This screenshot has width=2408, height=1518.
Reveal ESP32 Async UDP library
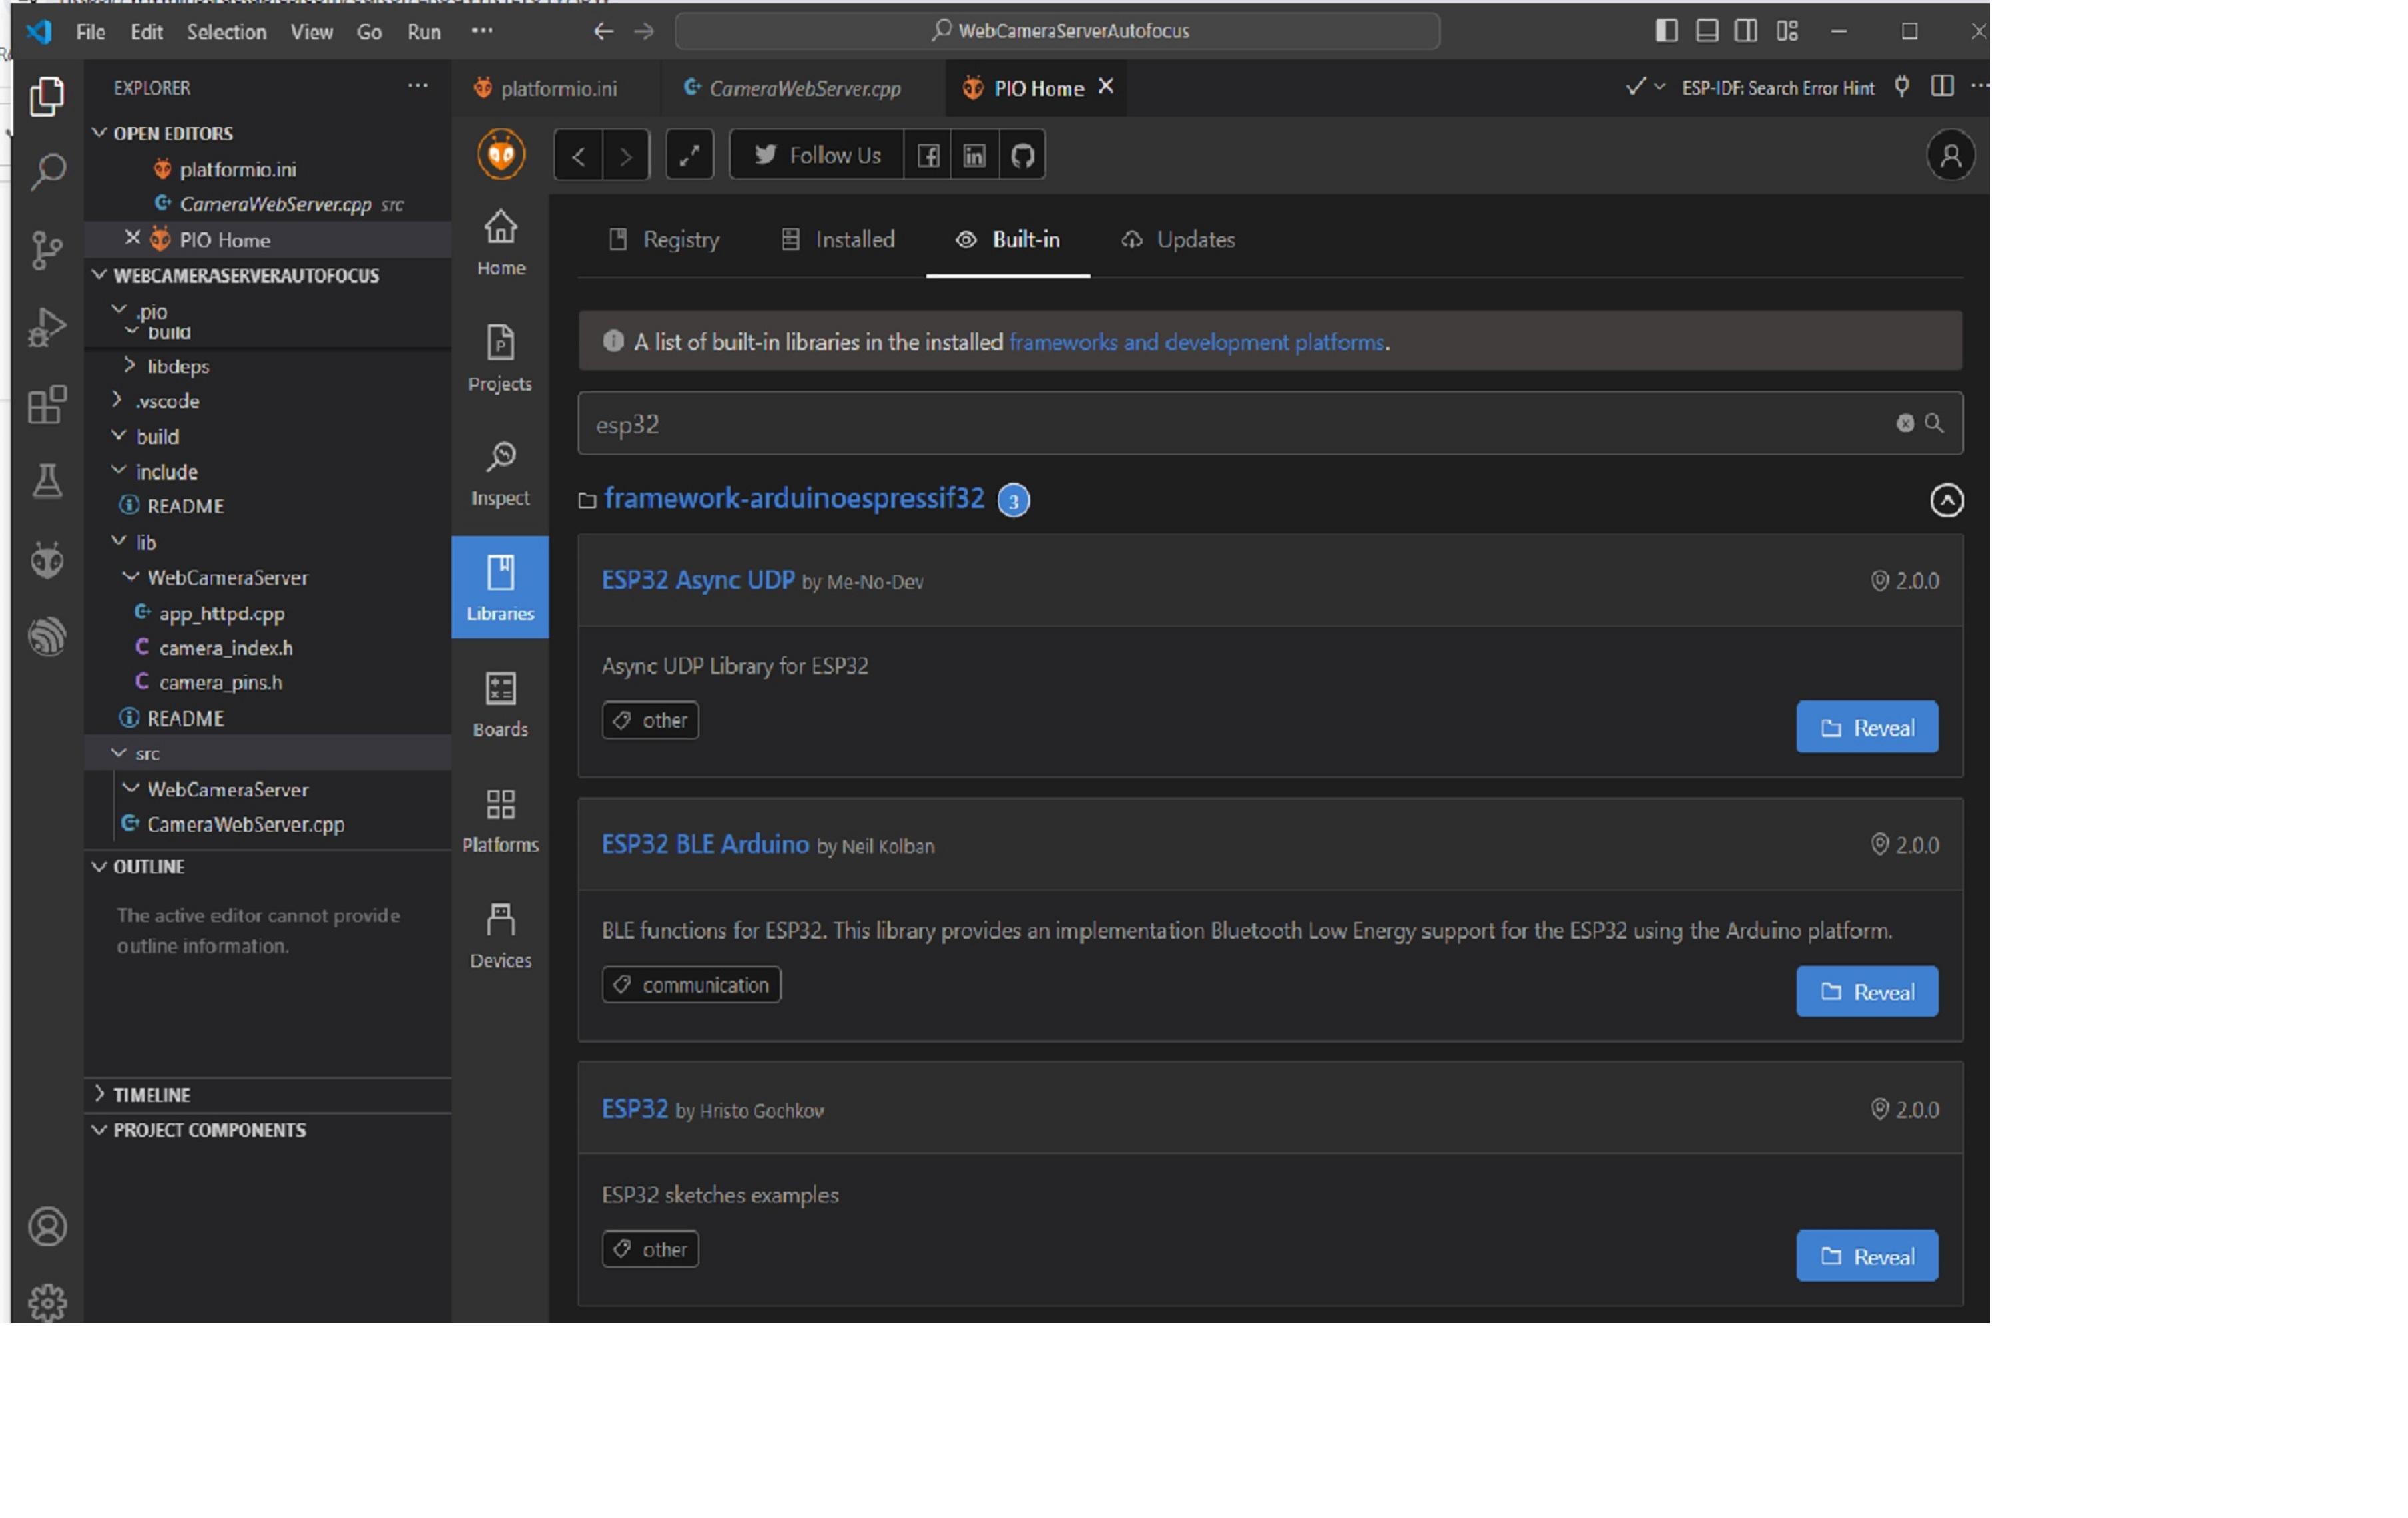[x=1868, y=726]
